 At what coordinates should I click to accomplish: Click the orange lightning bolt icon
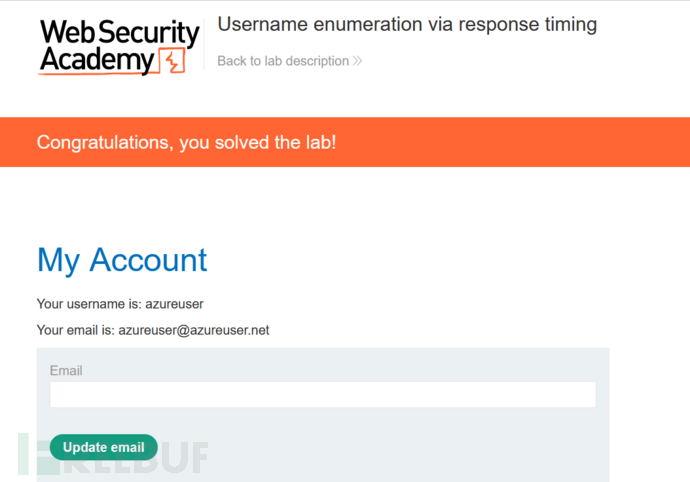pyautogui.click(x=174, y=64)
